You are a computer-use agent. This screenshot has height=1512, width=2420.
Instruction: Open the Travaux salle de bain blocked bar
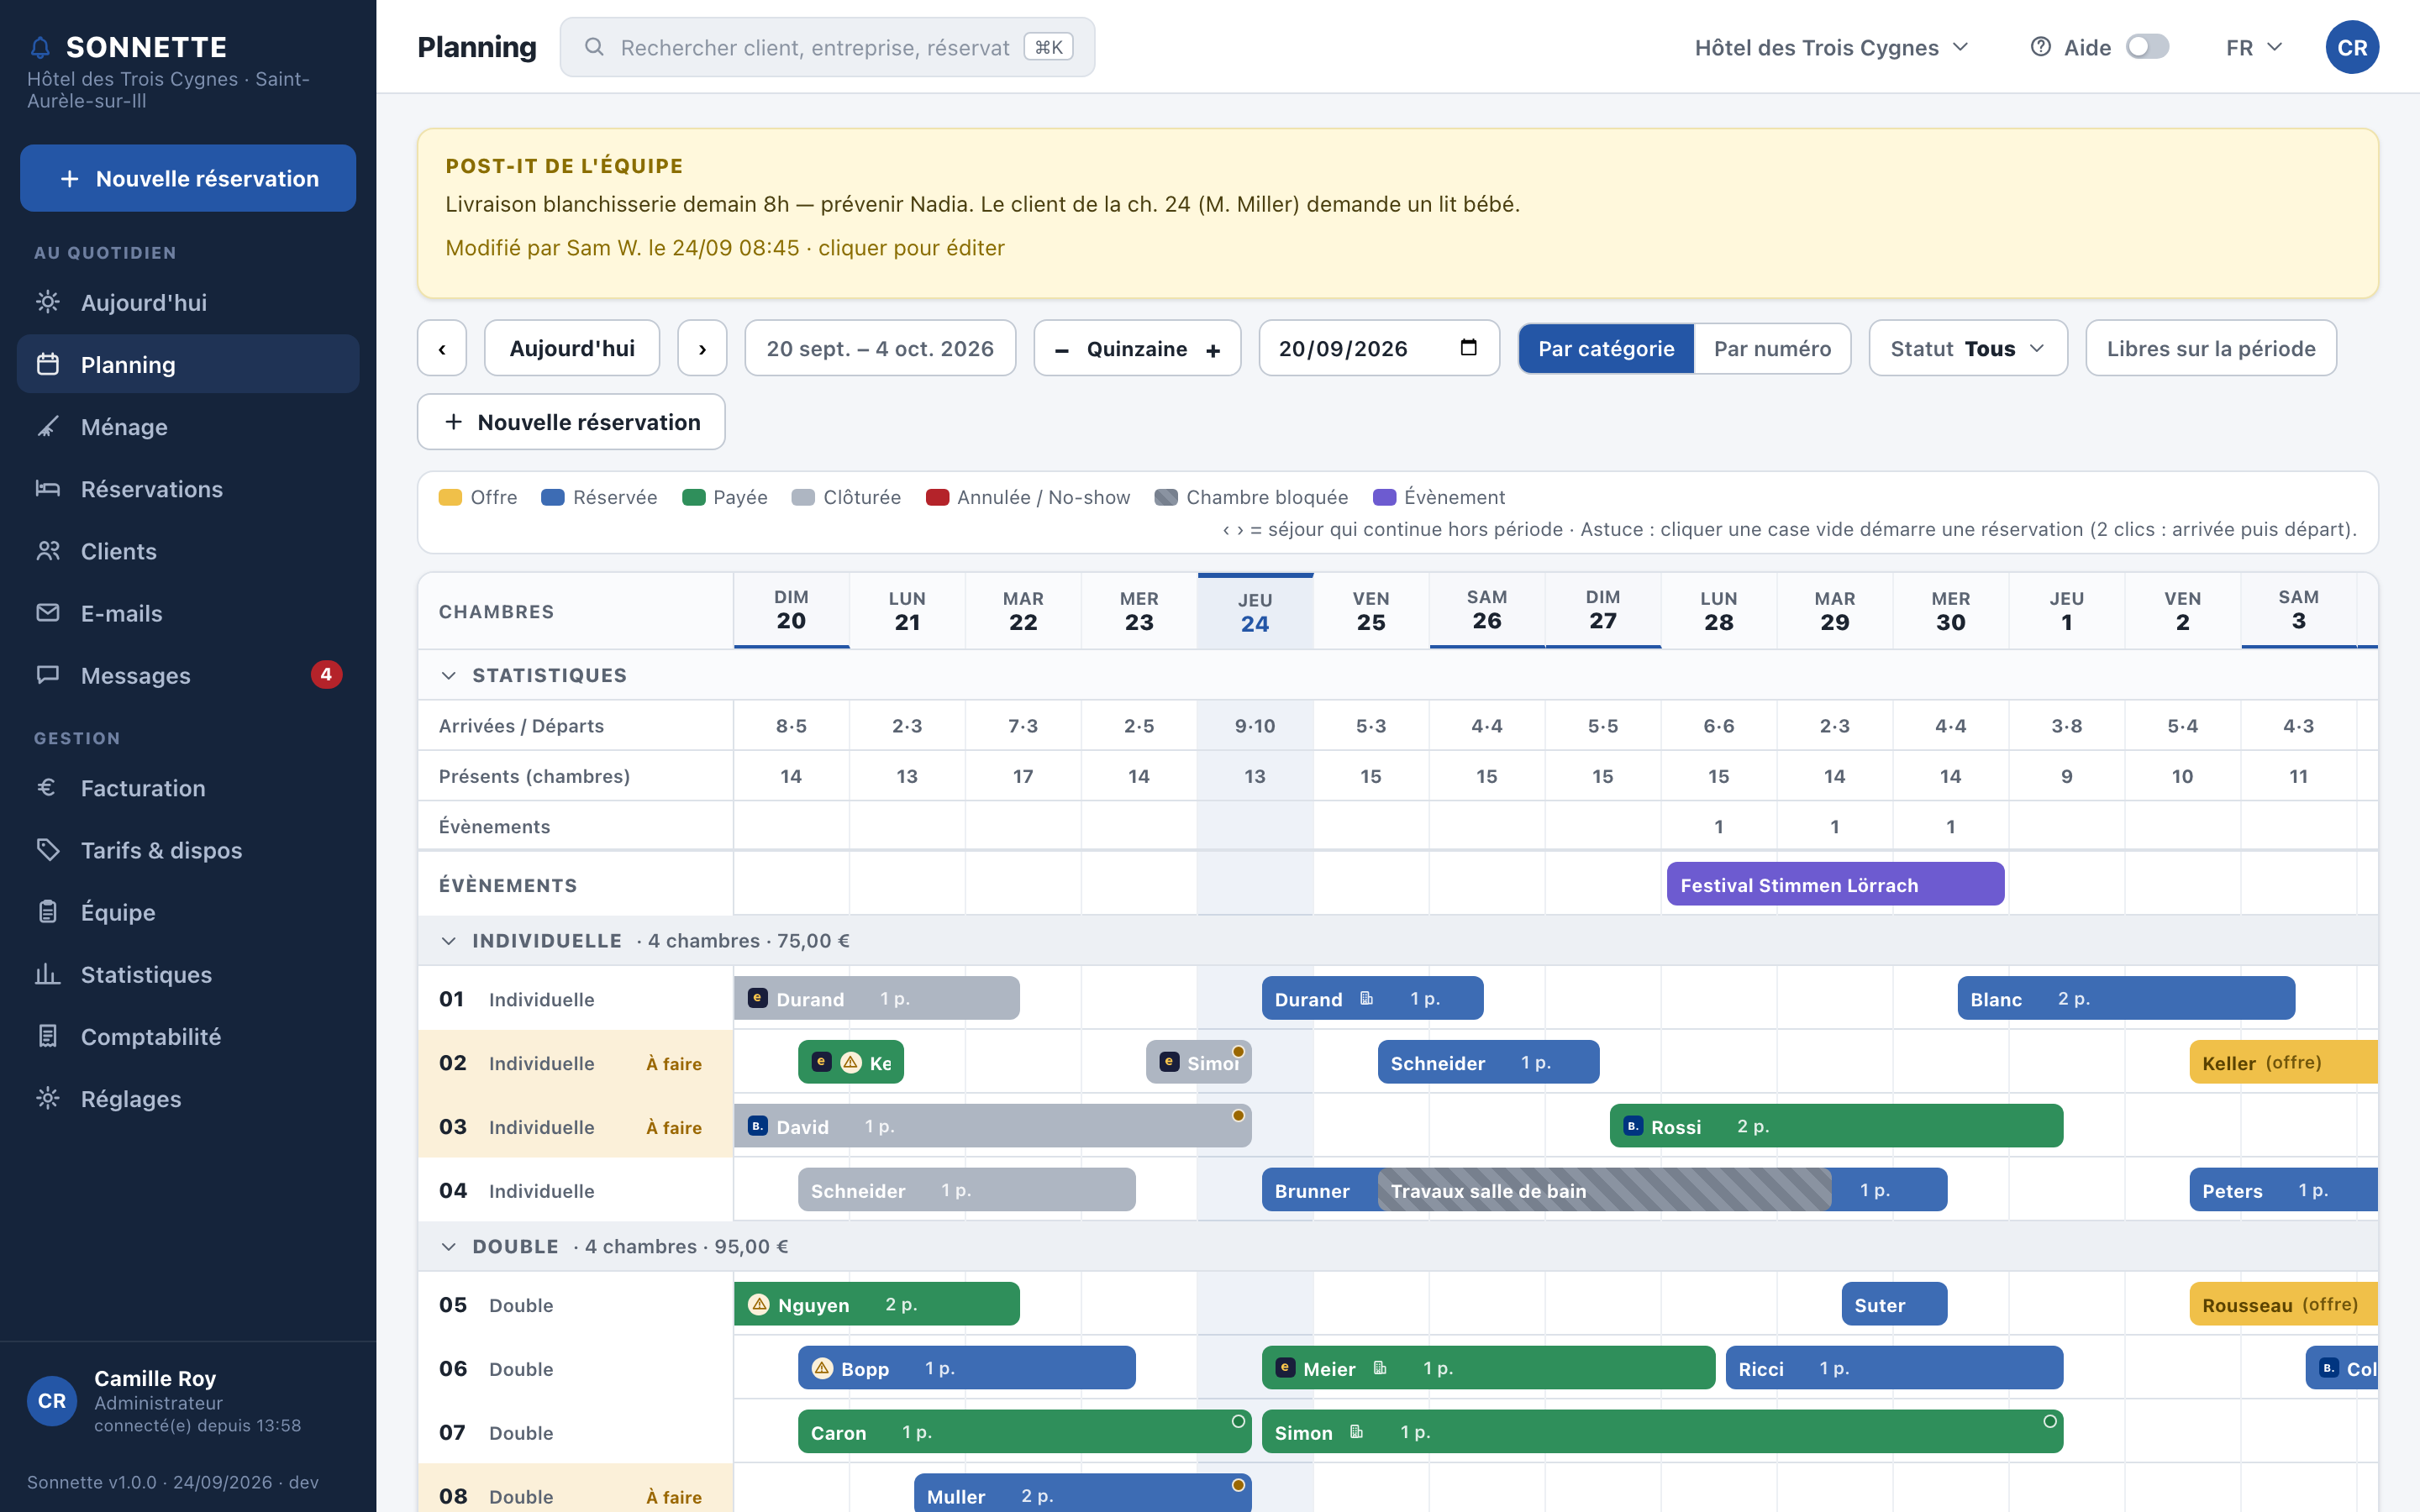1604,1190
